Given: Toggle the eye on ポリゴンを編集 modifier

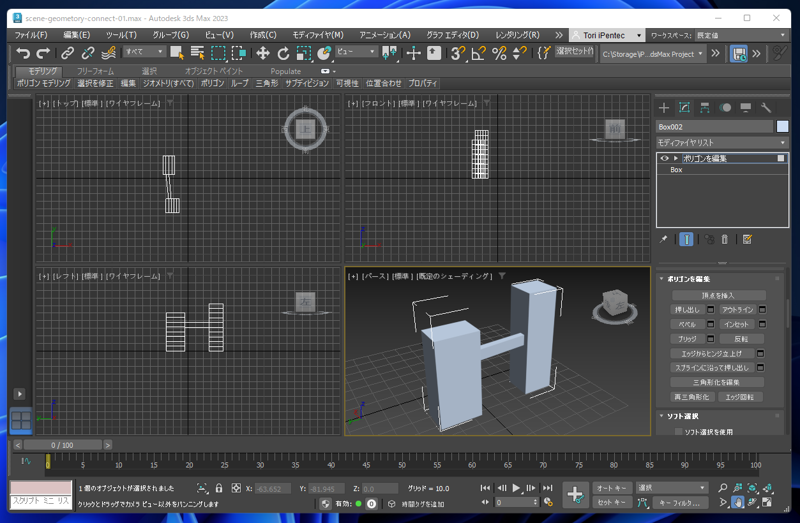Looking at the screenshot, I should click(x=664, y=158).
